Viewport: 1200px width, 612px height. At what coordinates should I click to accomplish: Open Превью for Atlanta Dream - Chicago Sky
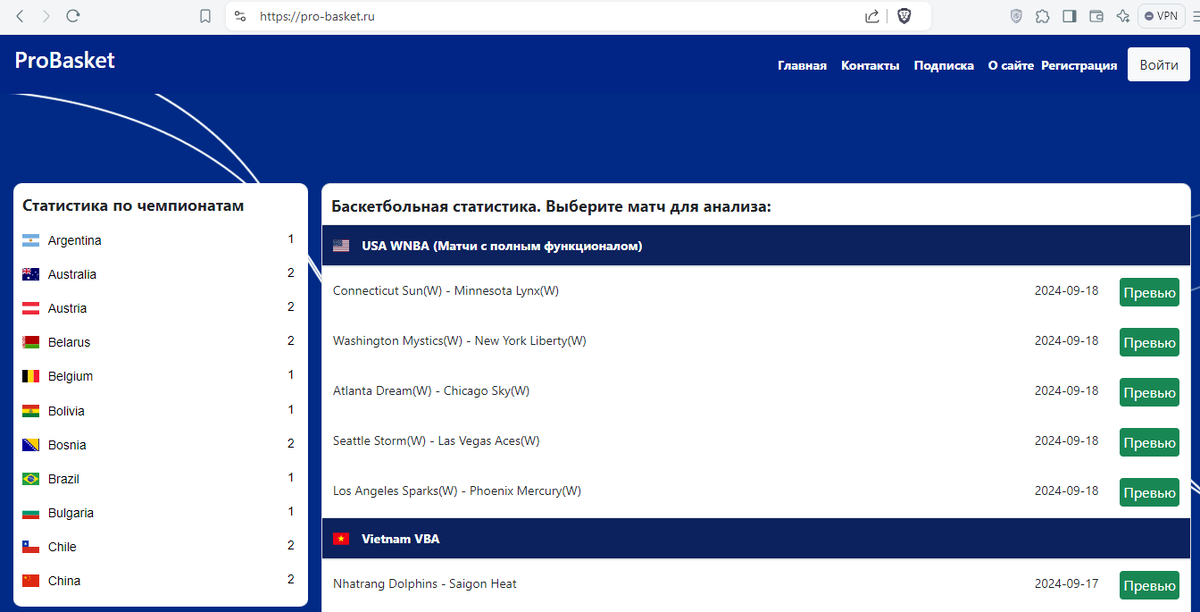coord(1149,392)
